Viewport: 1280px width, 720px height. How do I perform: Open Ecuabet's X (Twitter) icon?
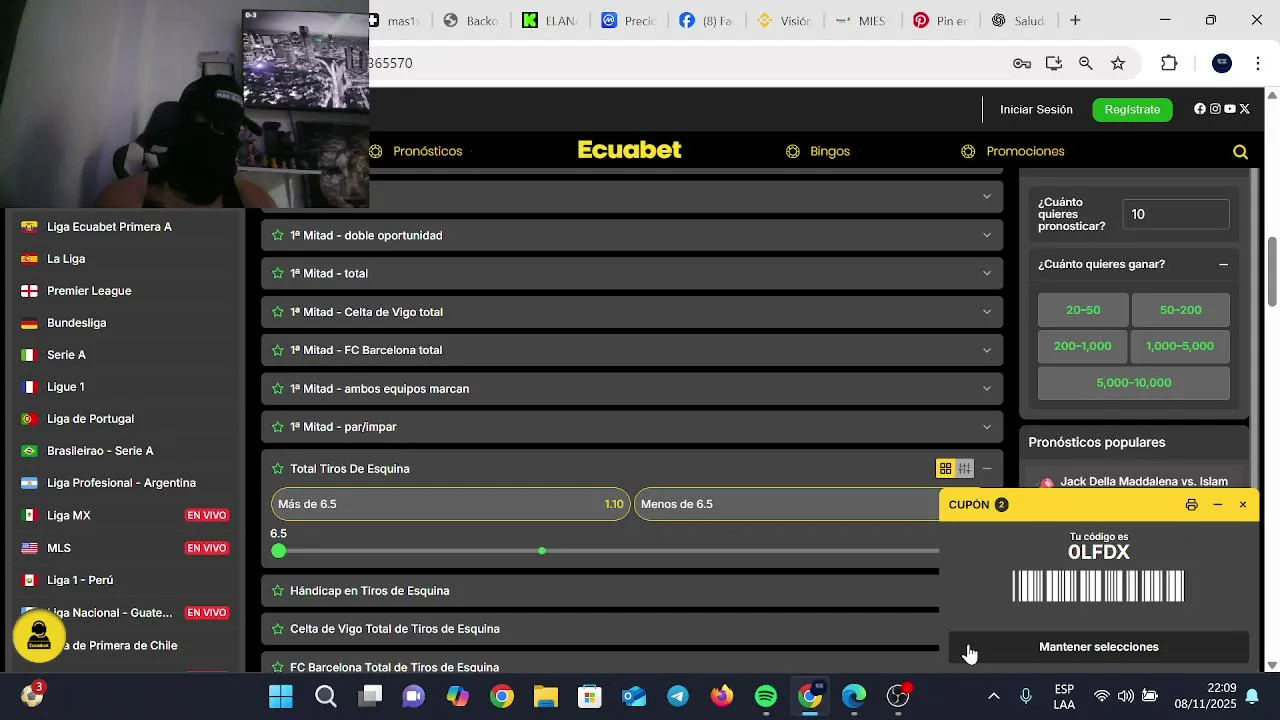pyautogui.click(x=1245, y=109)
